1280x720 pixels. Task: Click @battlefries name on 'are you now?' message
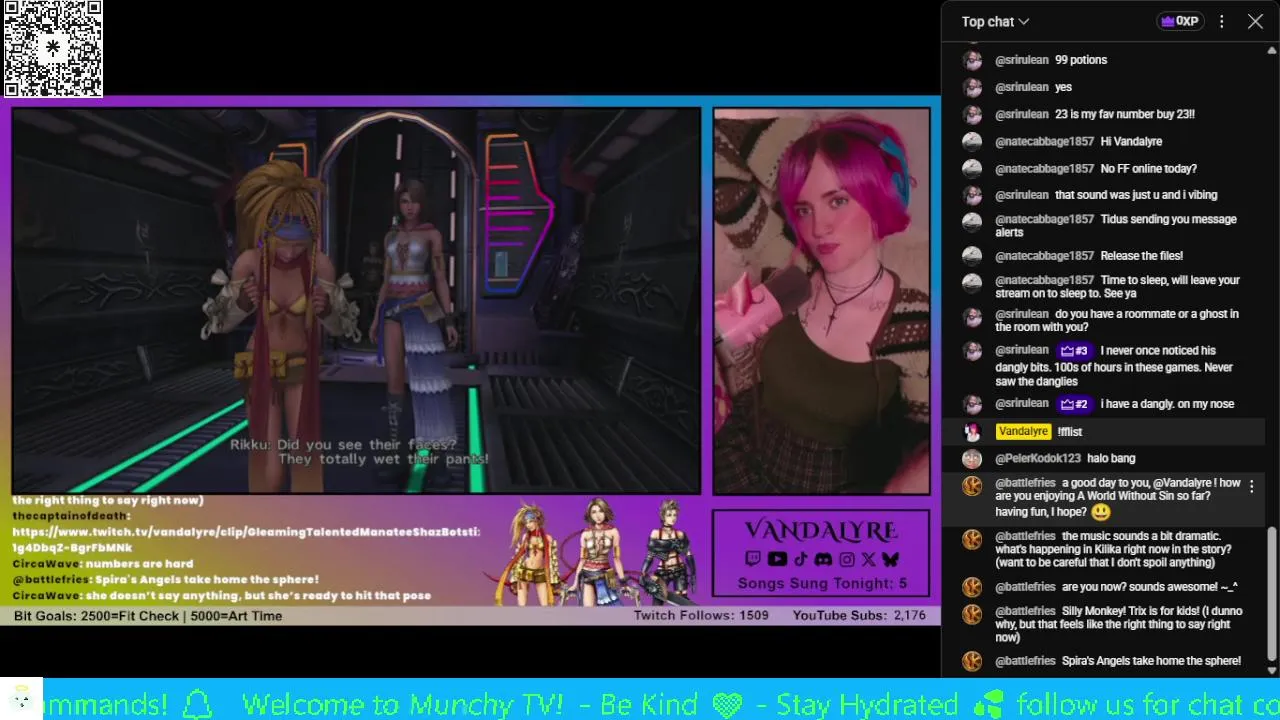1025,587
